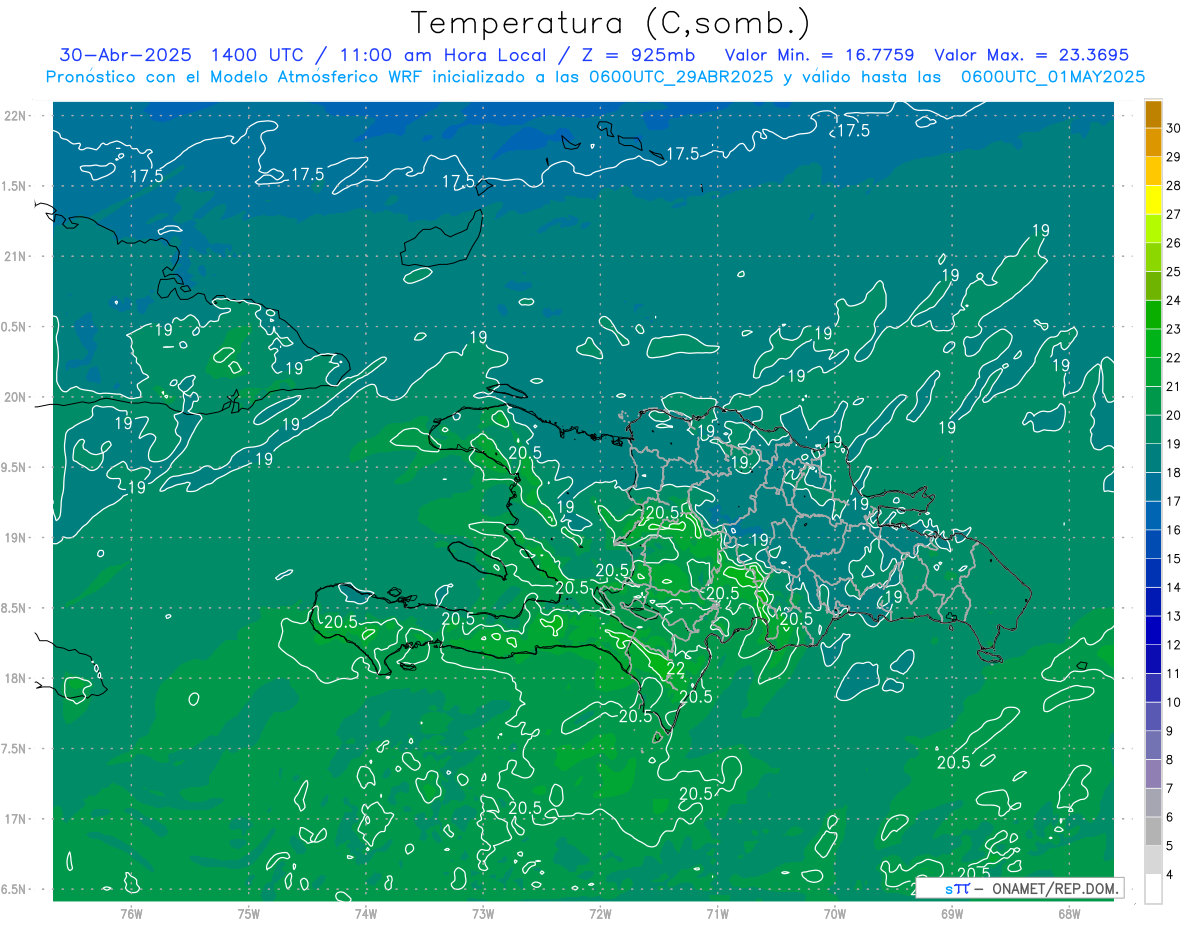Pick the purple swatch between 7 and 8
The width and height of the screenshot is (1200, 927).
coord(1153,774)
